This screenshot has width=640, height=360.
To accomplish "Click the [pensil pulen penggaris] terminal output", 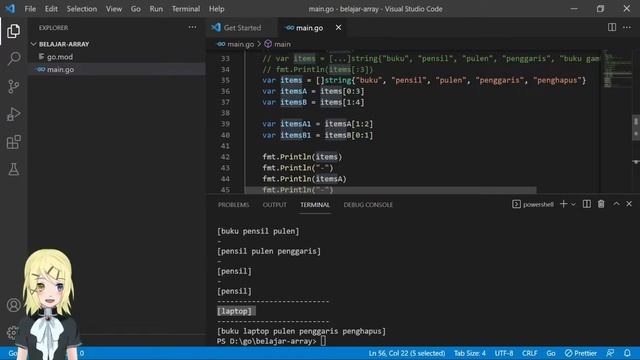I will click(269, 251).
